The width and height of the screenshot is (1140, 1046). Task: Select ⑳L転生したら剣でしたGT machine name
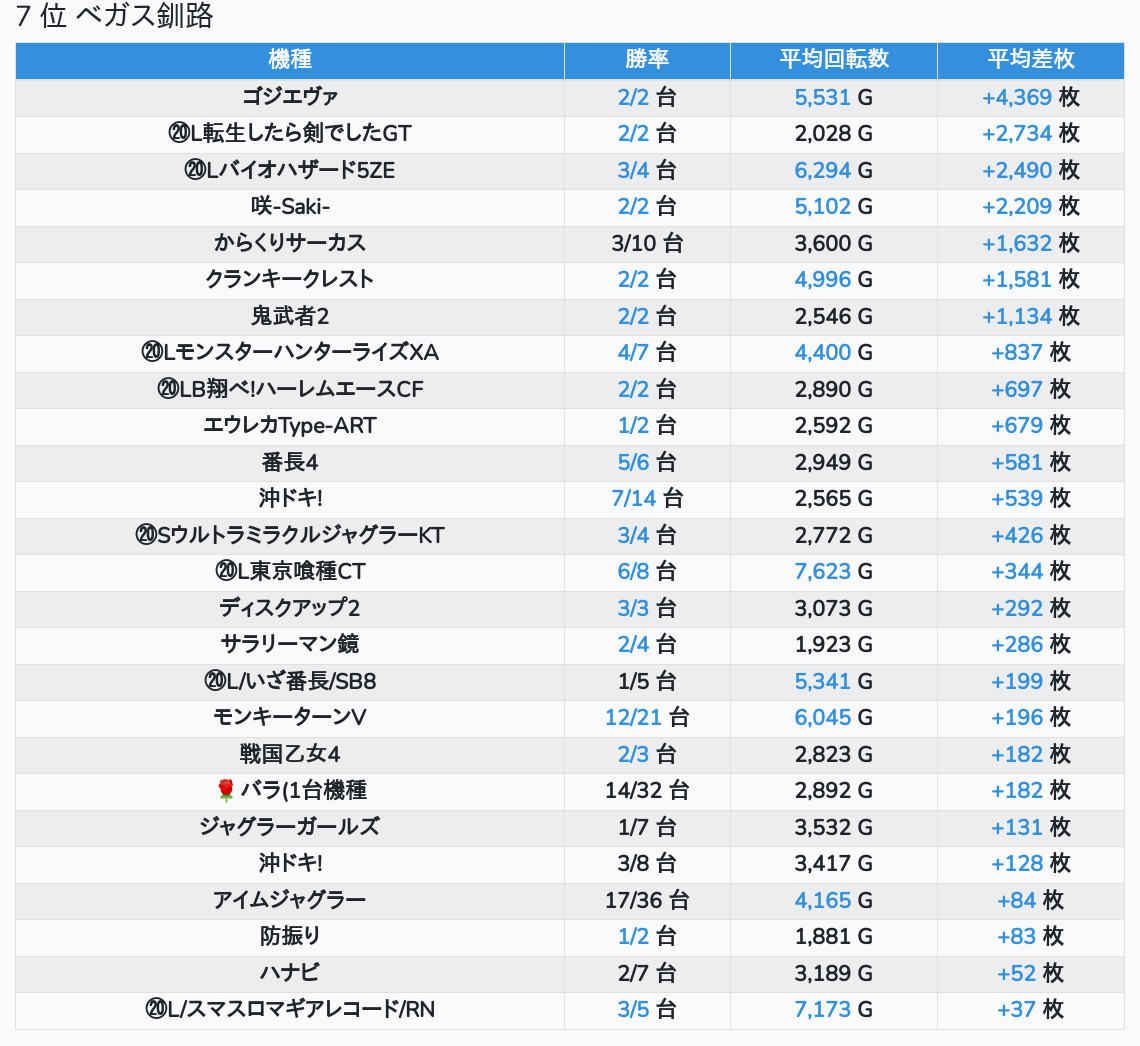tap(289, 133)
